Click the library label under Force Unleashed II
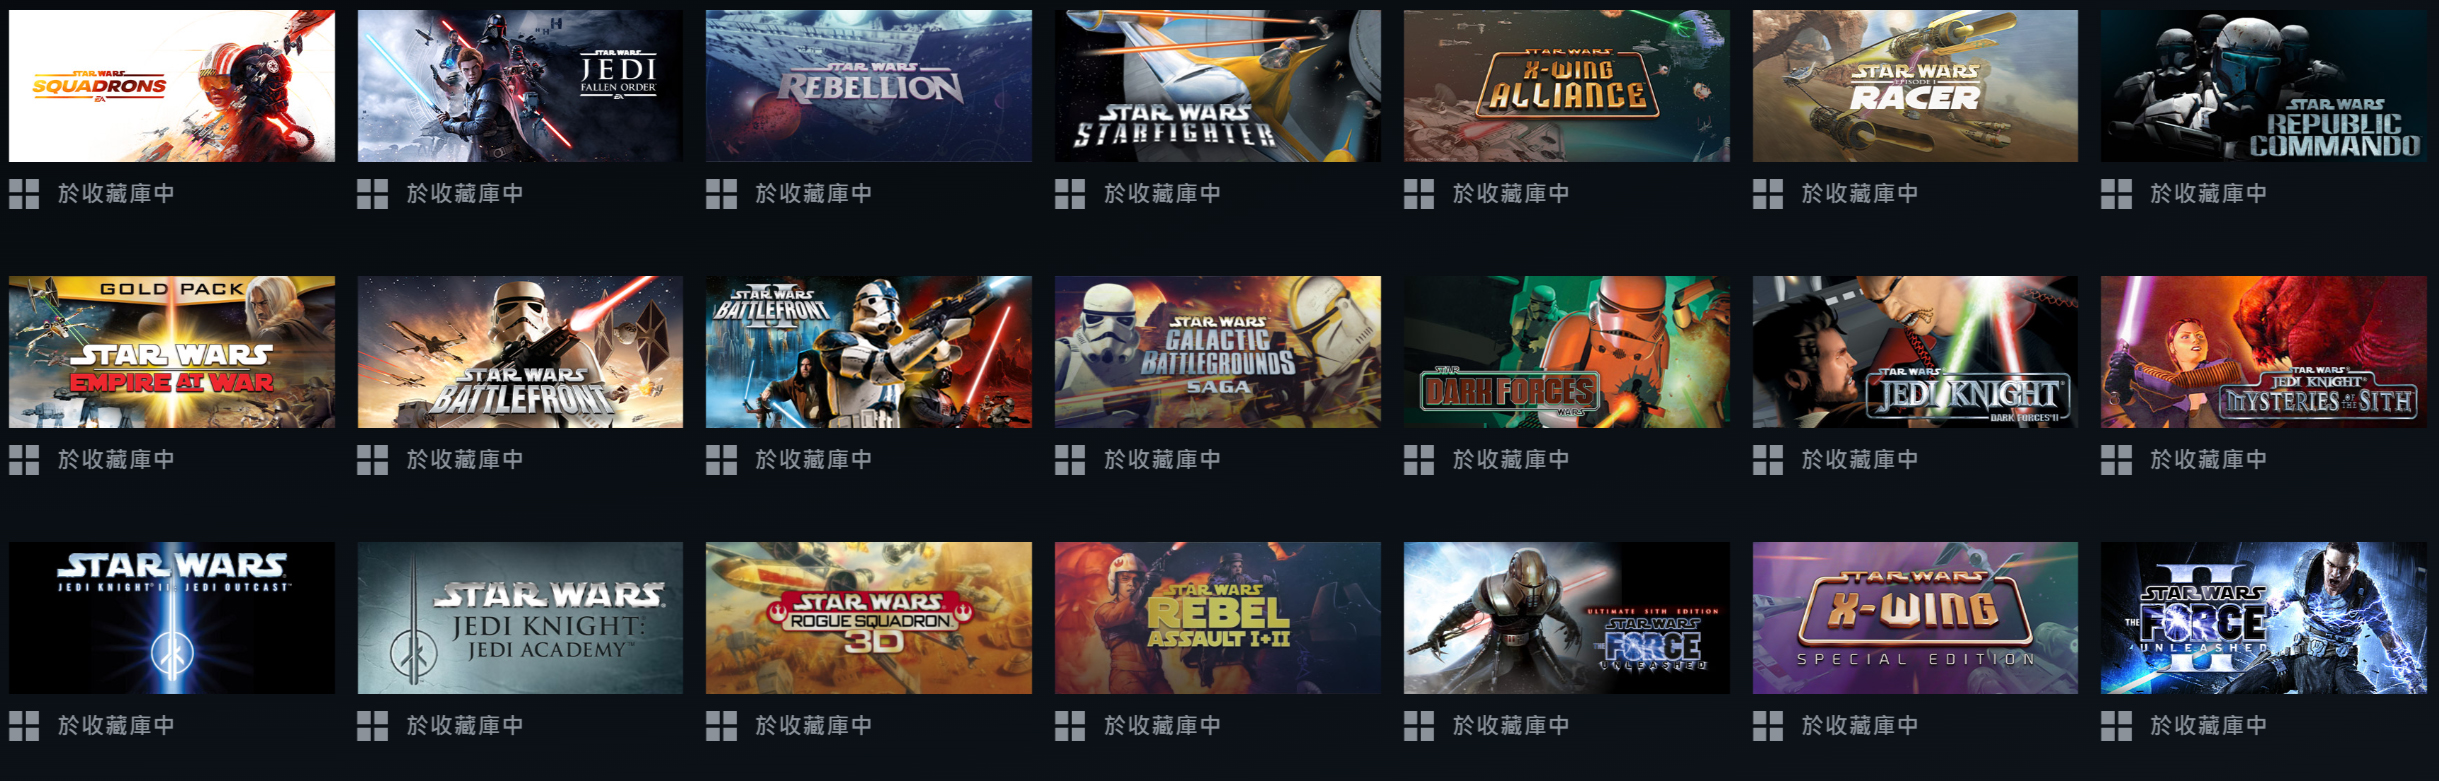This screenshot has height=781, width=2439. pyautogui.click(x=2208, y=726)
